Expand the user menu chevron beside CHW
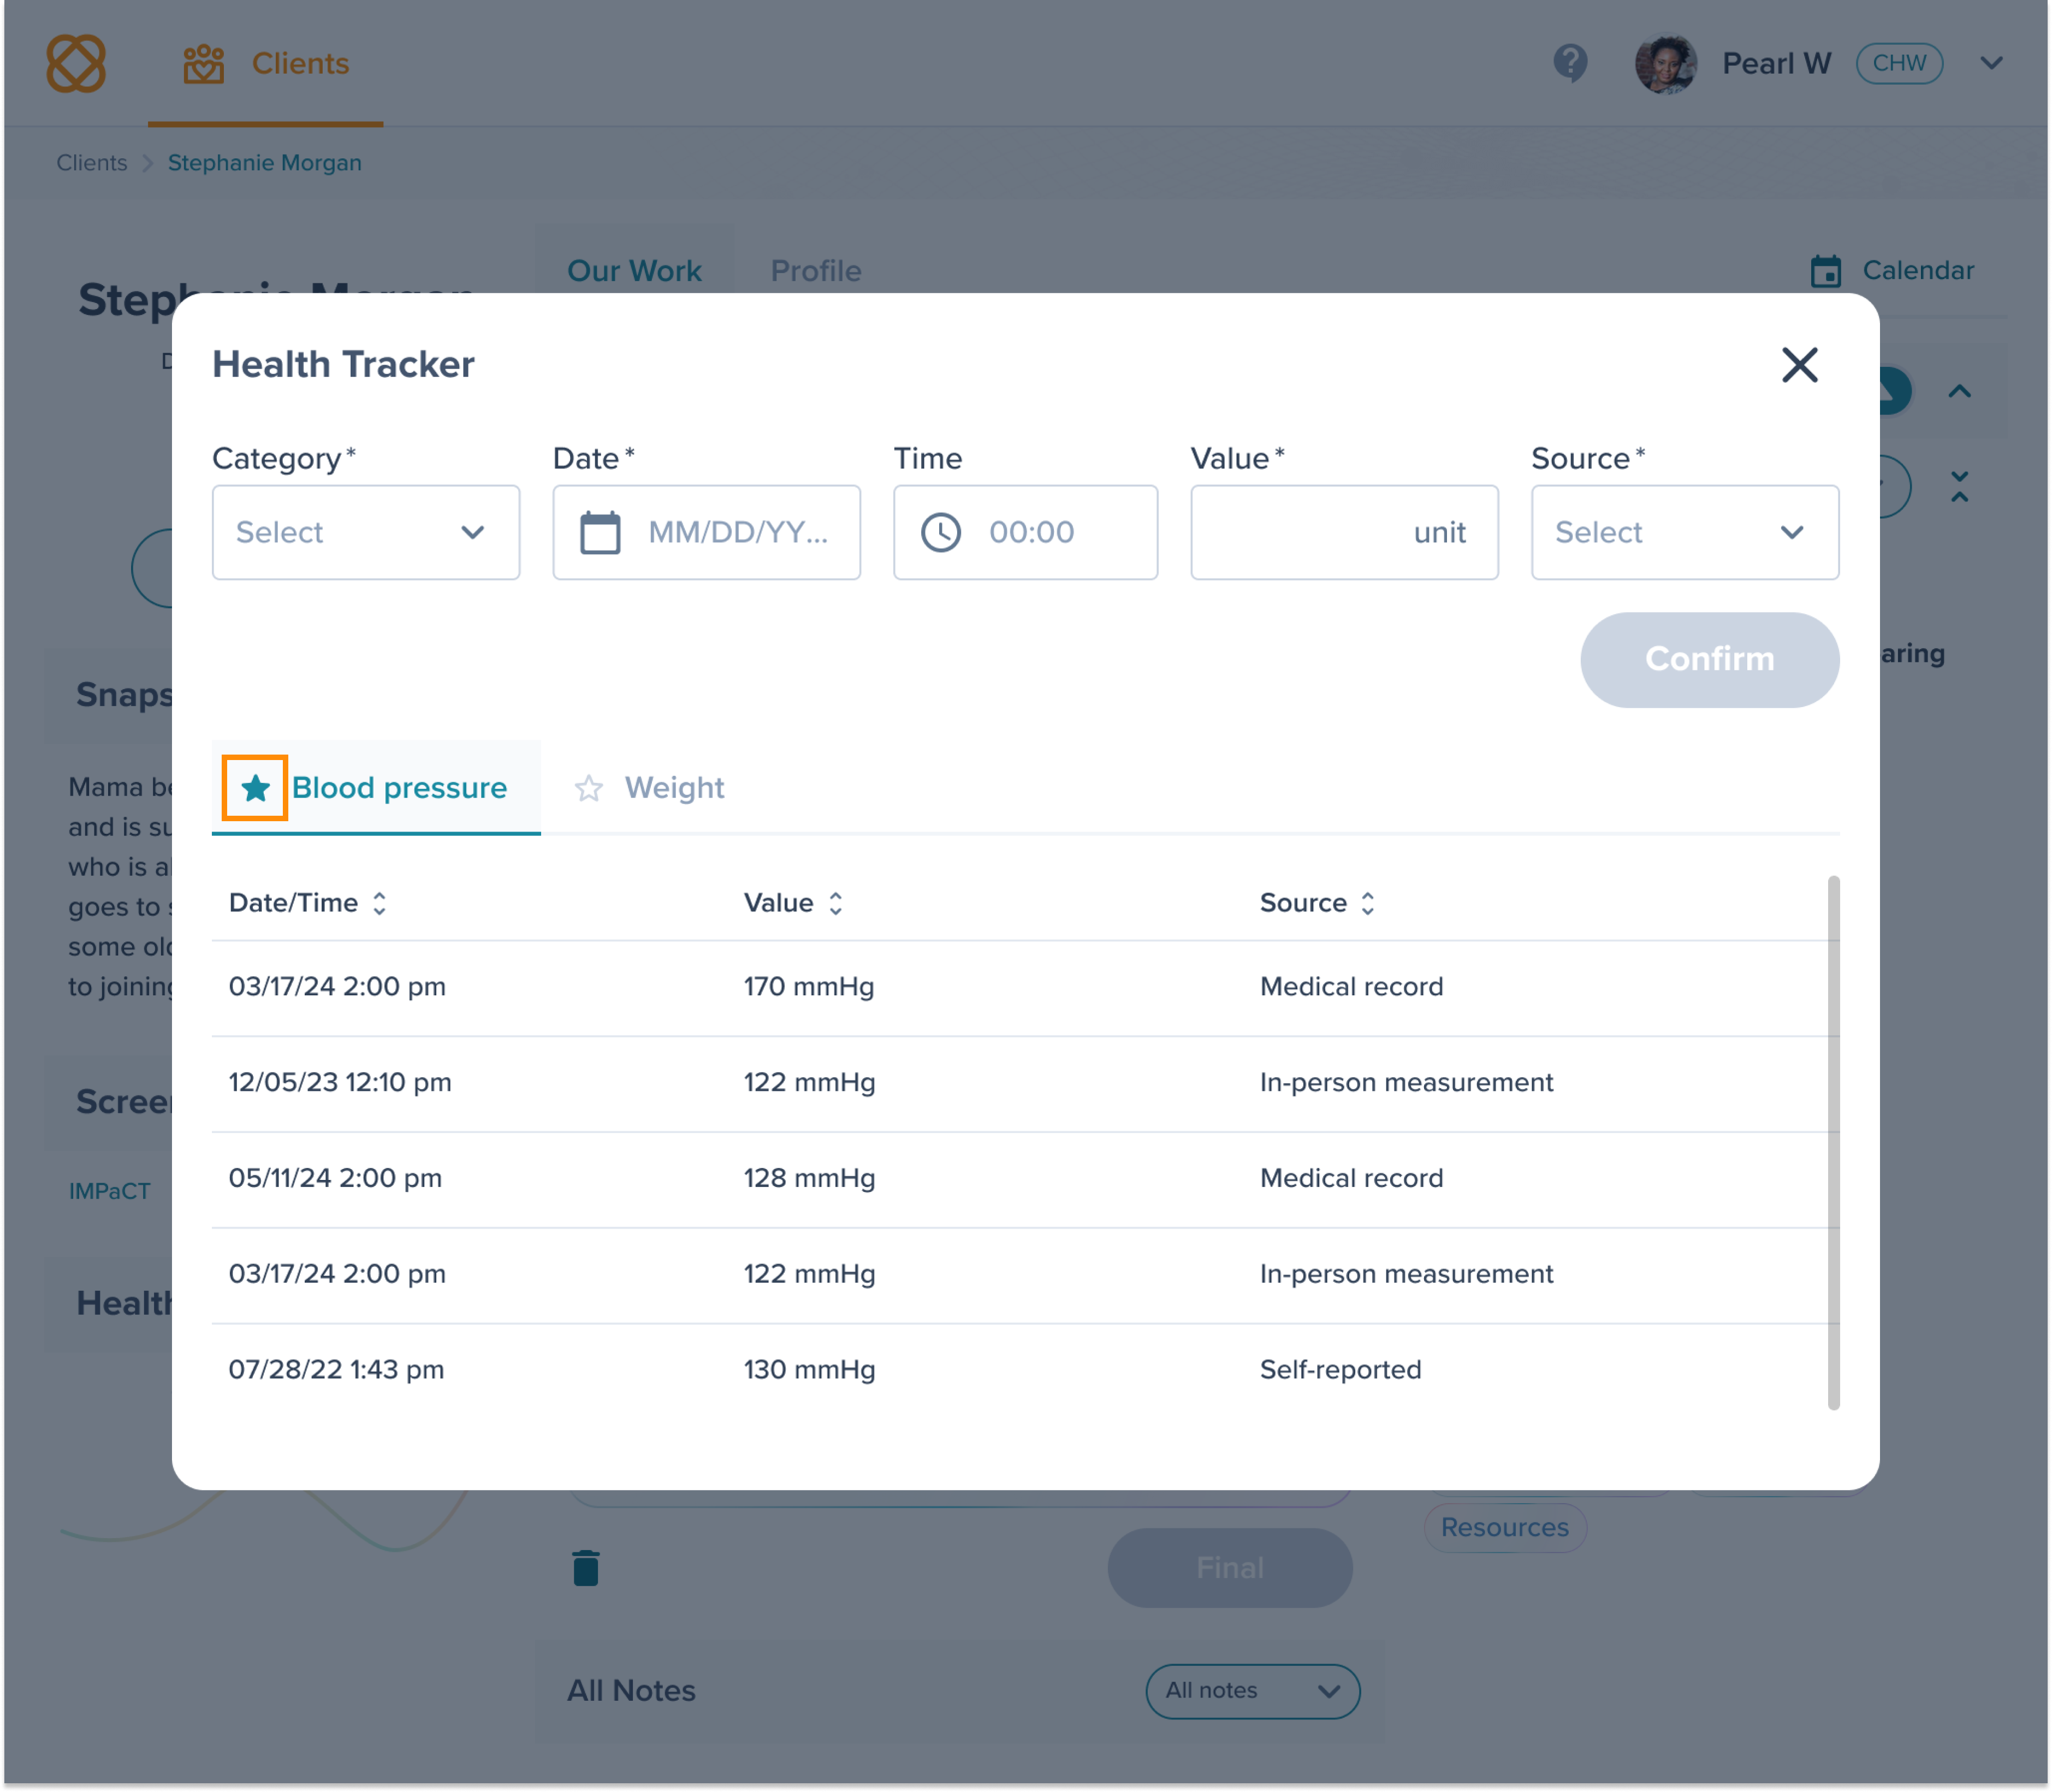 pos(1991,63)
